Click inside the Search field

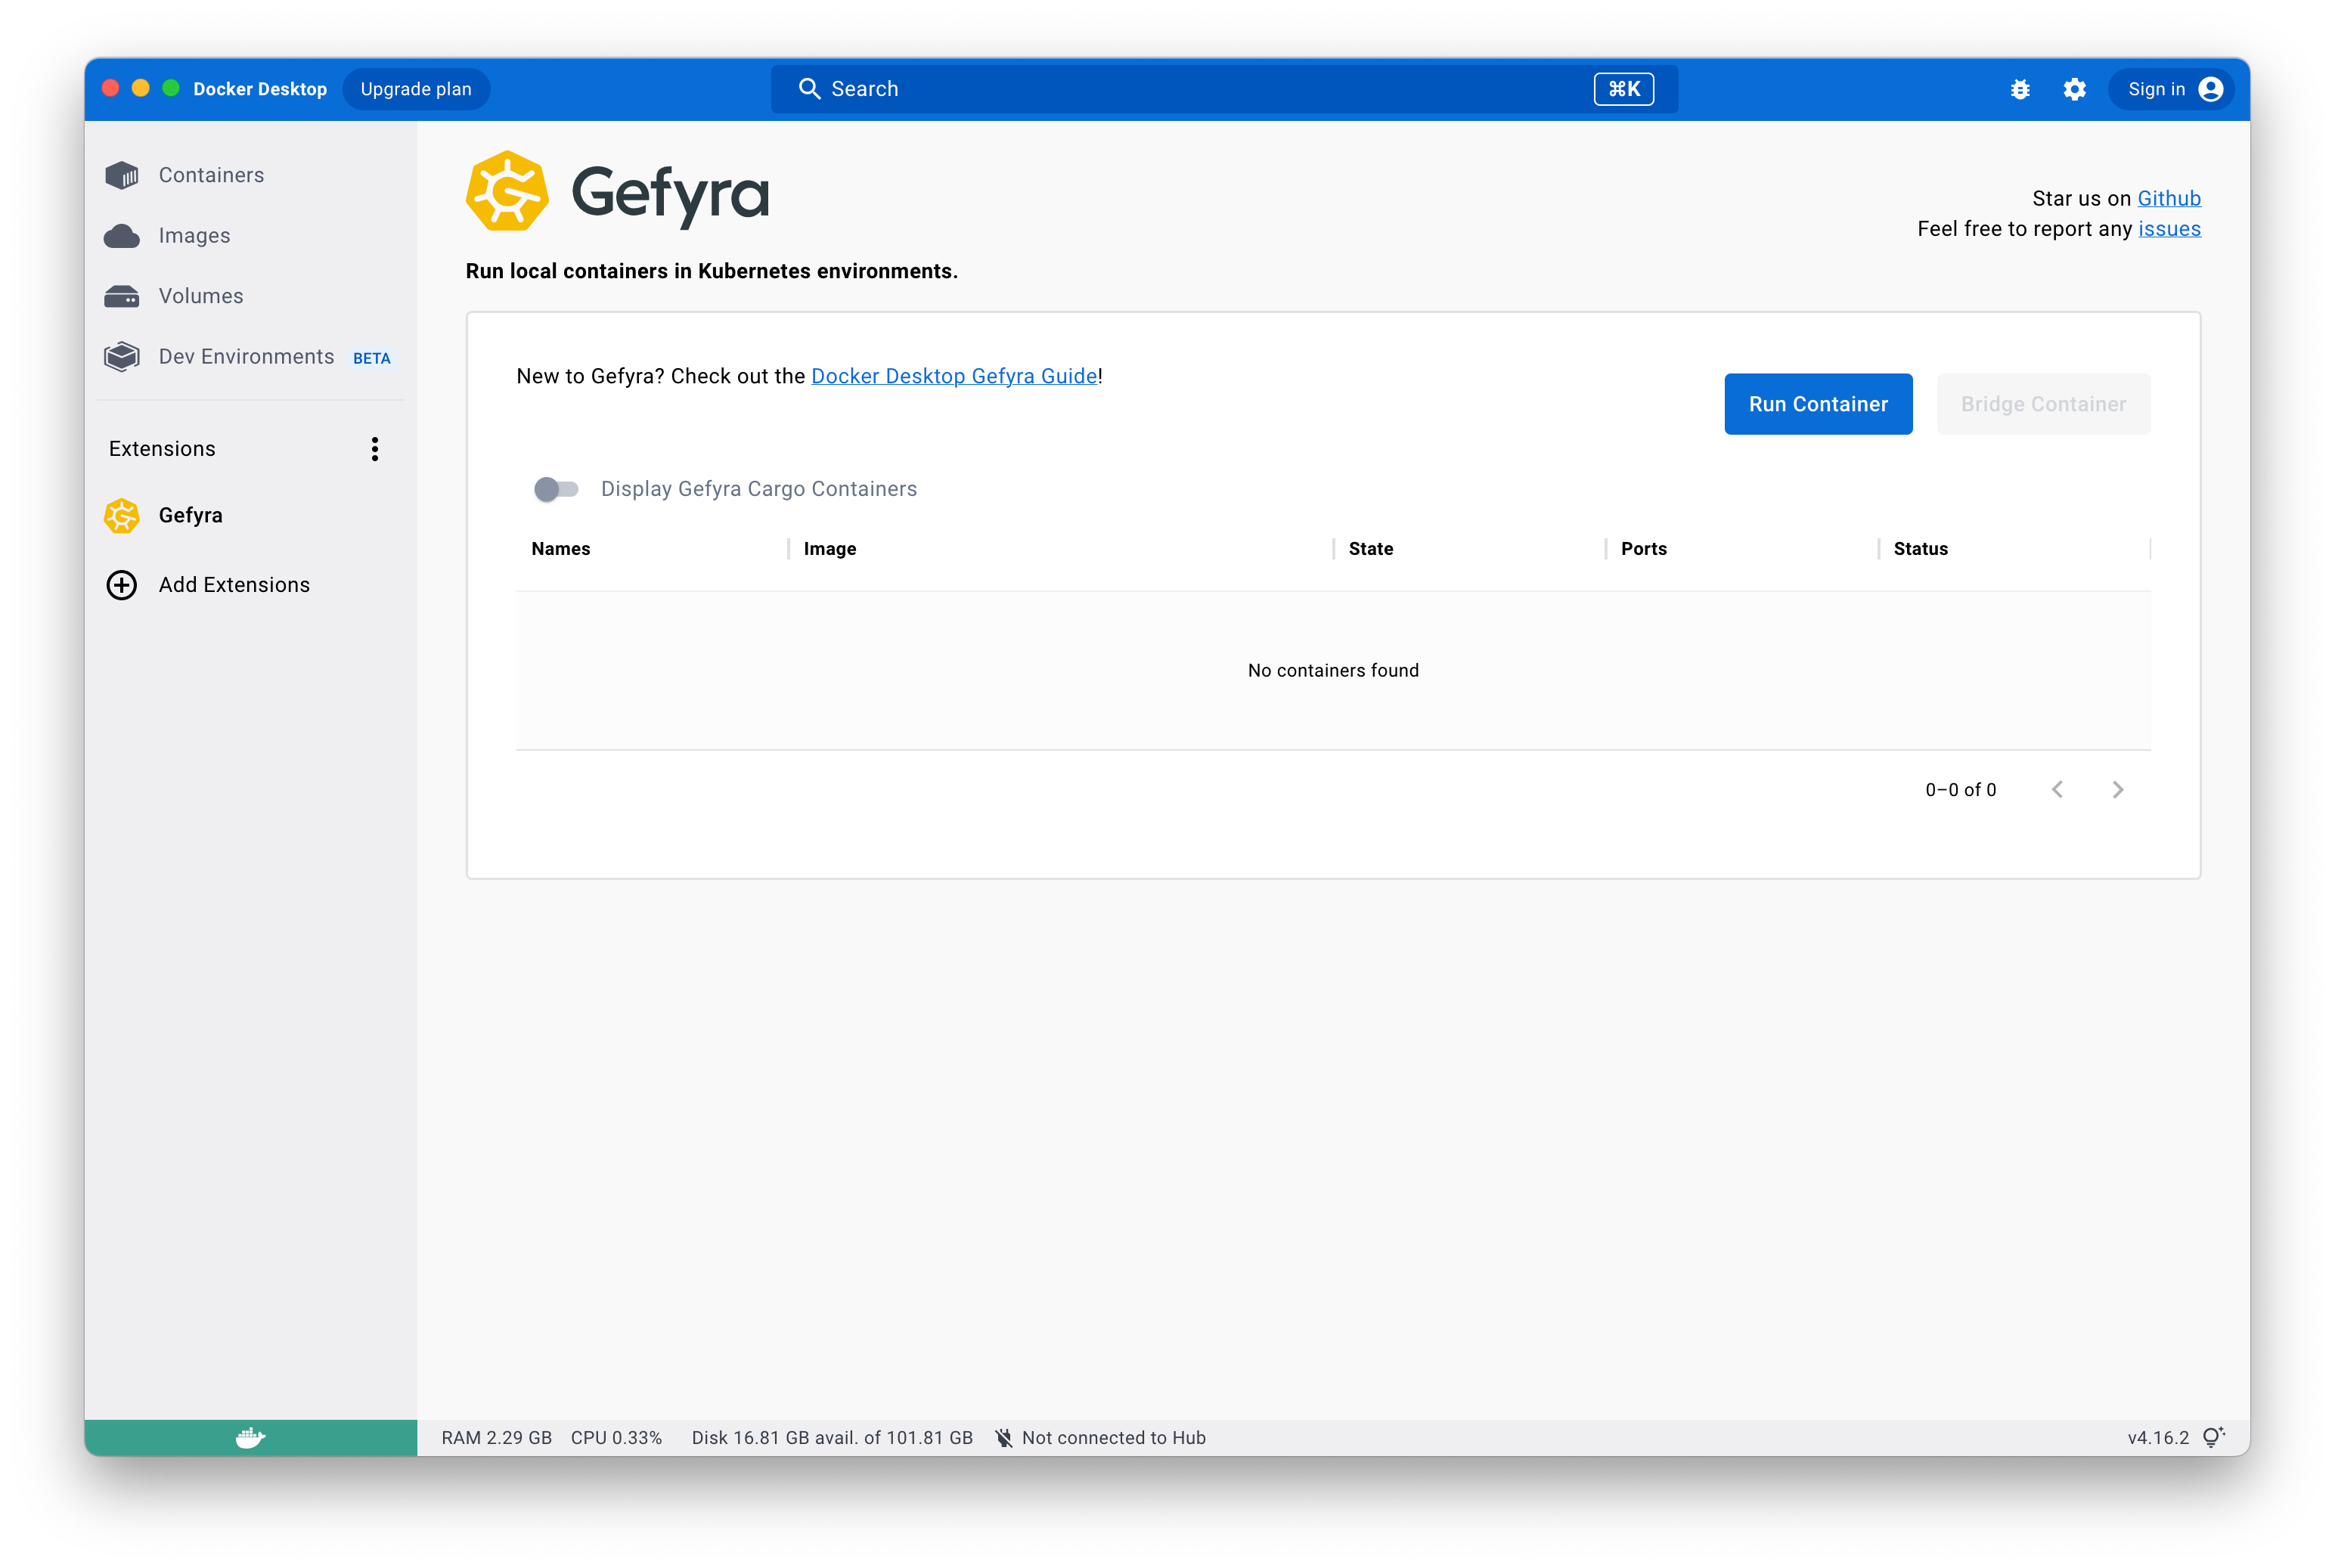(x=1100, y=89)
